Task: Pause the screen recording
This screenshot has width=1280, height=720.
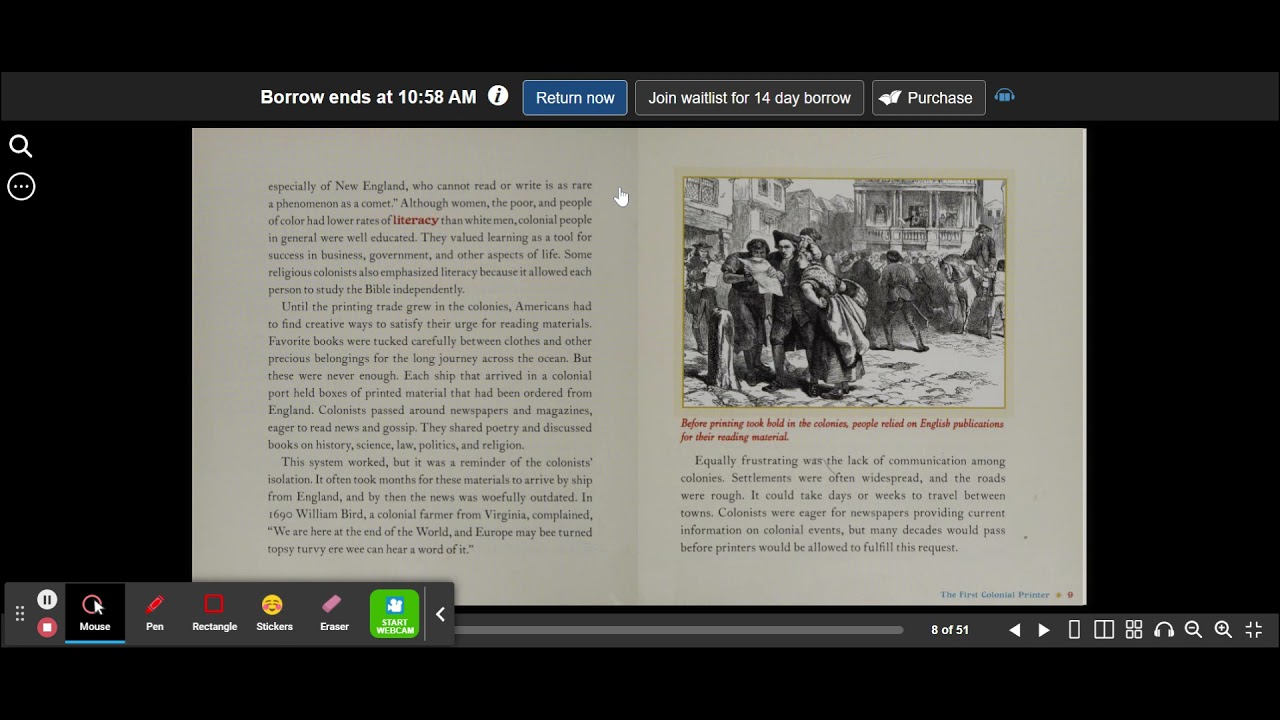Action: coord(47,600)
